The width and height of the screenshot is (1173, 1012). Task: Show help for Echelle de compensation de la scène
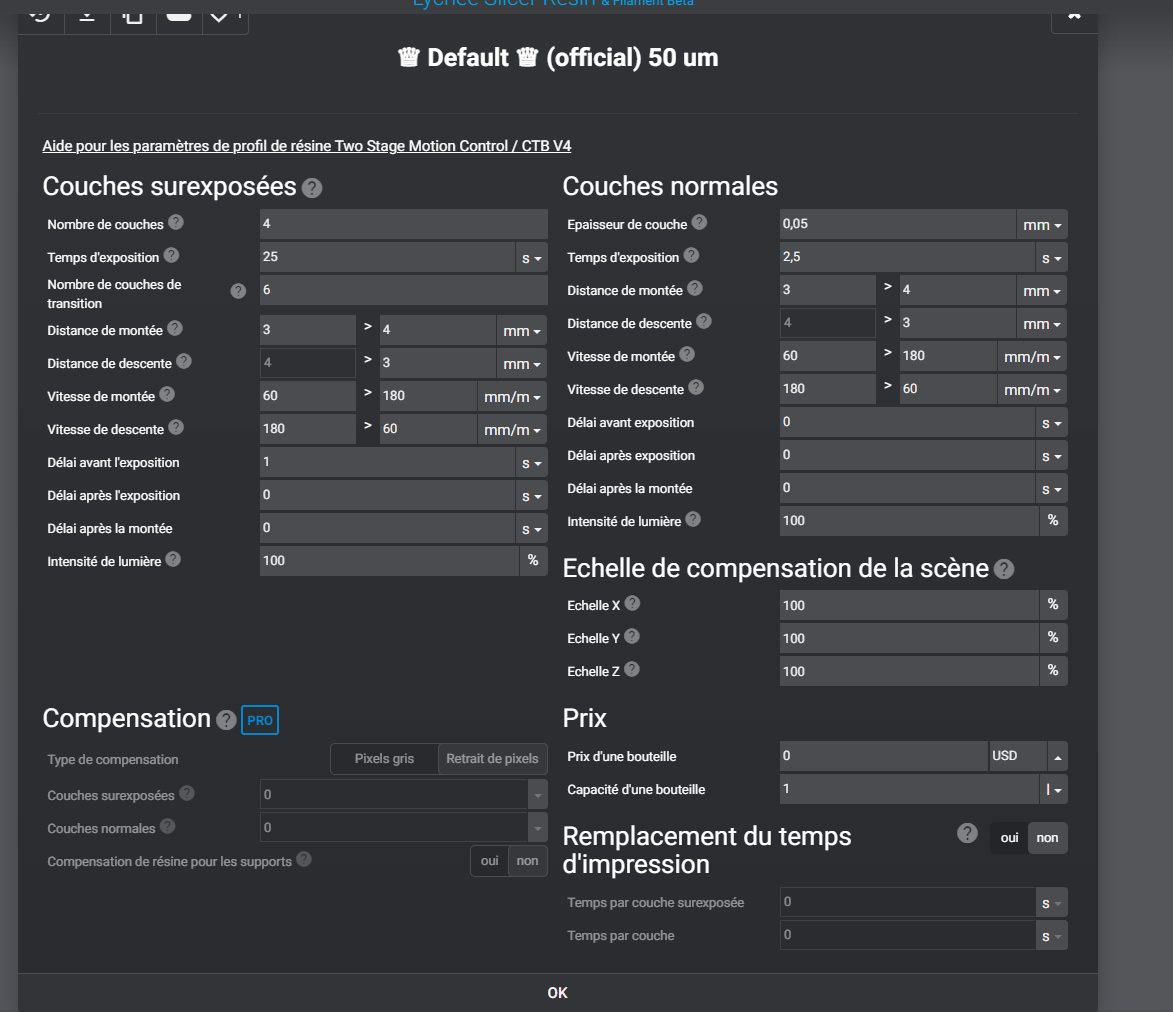tap(1004, 569)
